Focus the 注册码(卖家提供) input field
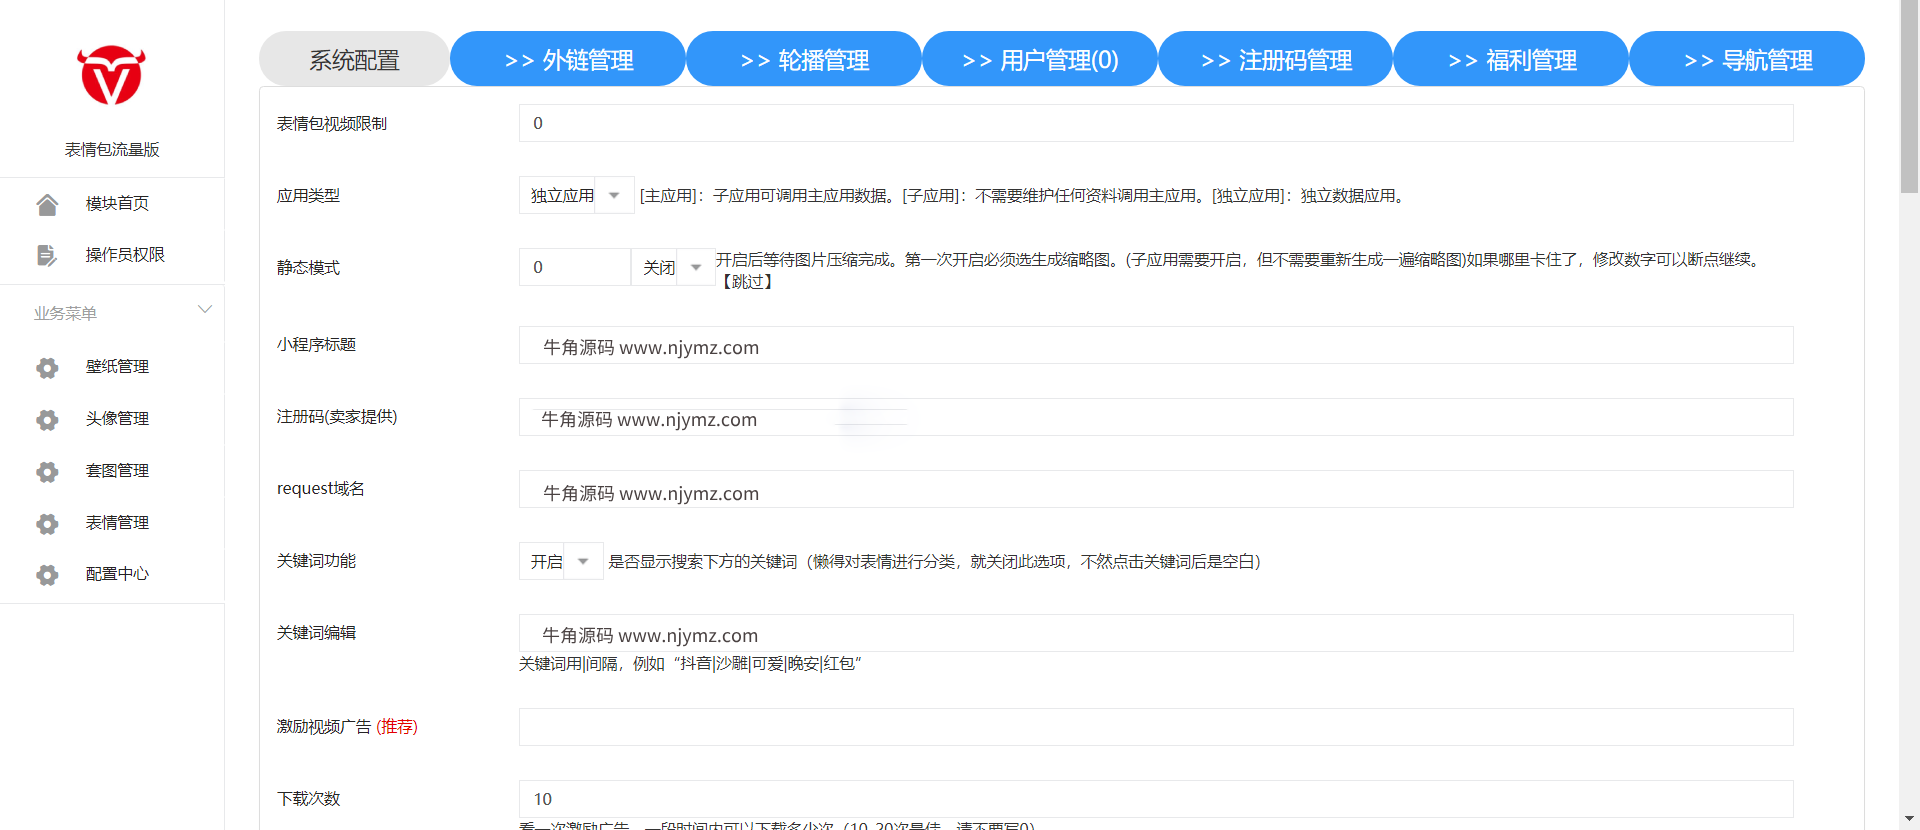Screen dimensions: 1920x830 pos(1156,417)
